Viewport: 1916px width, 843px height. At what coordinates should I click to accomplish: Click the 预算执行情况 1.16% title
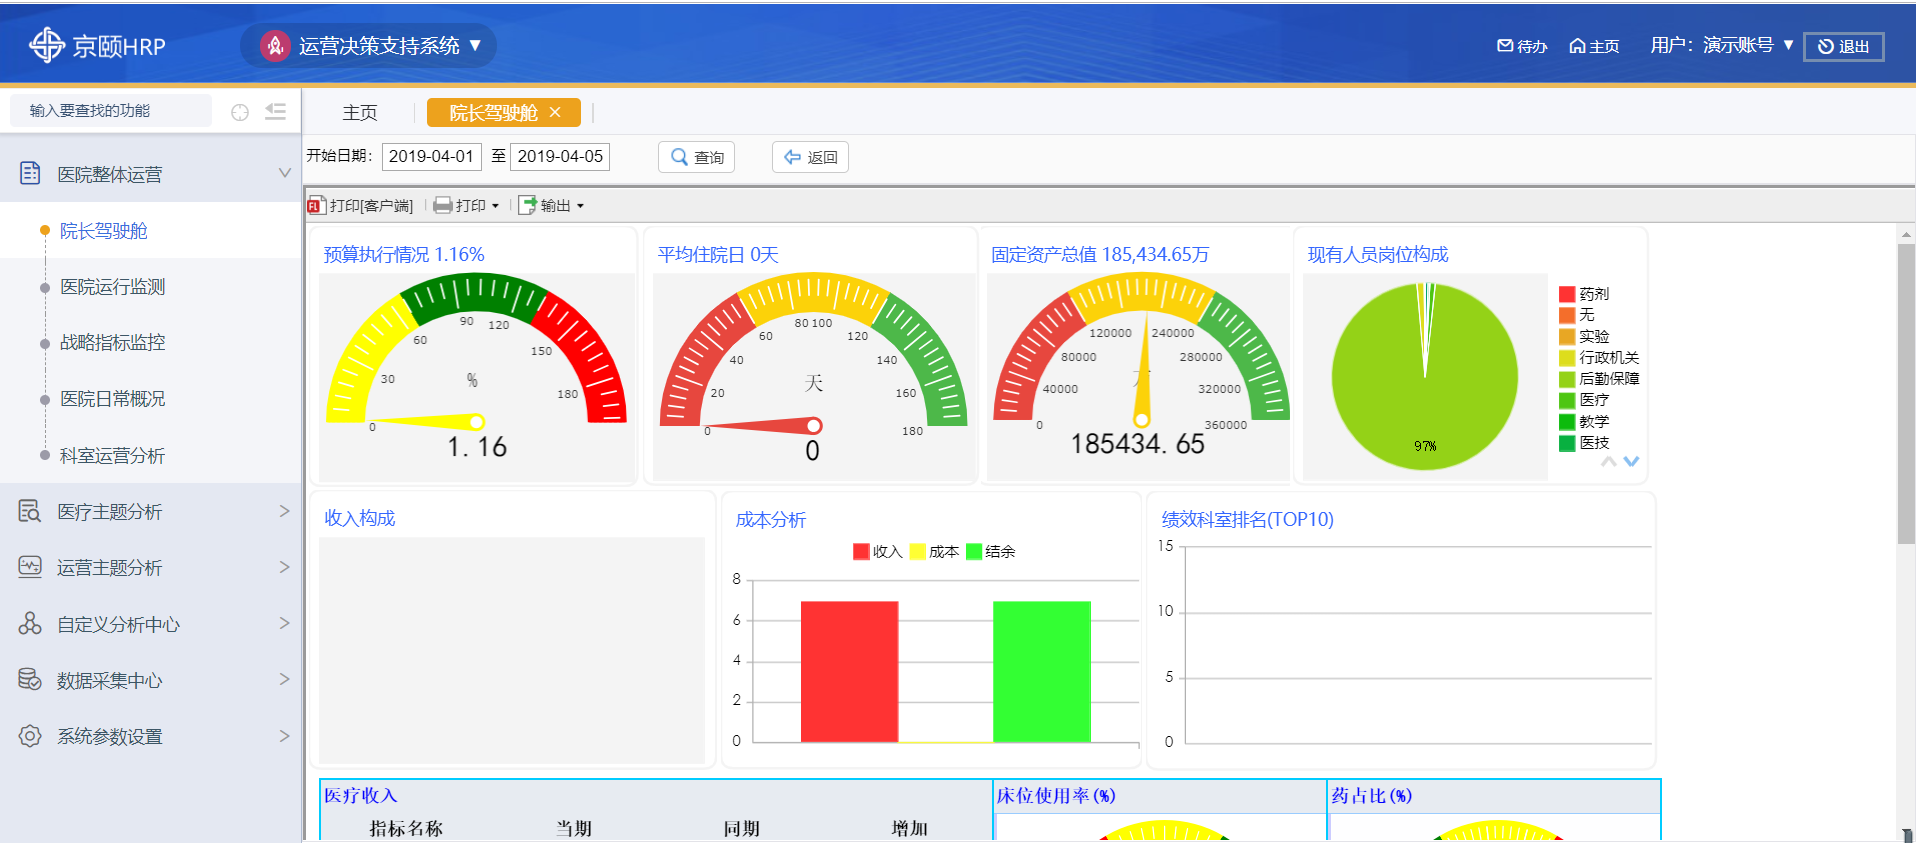[x=404, y=255]
